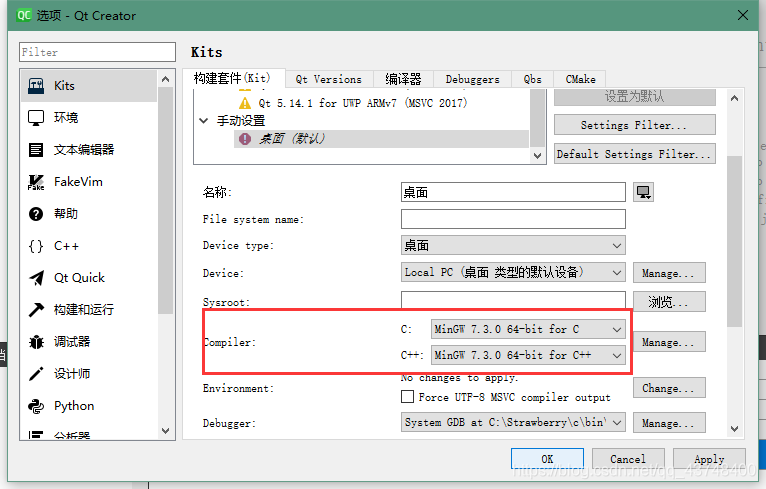The width and height of the screenshot is (766, 489).
Task: Click the Qt Creator logo in title bar
Action: pyautogui.click(x=24, y=15)
